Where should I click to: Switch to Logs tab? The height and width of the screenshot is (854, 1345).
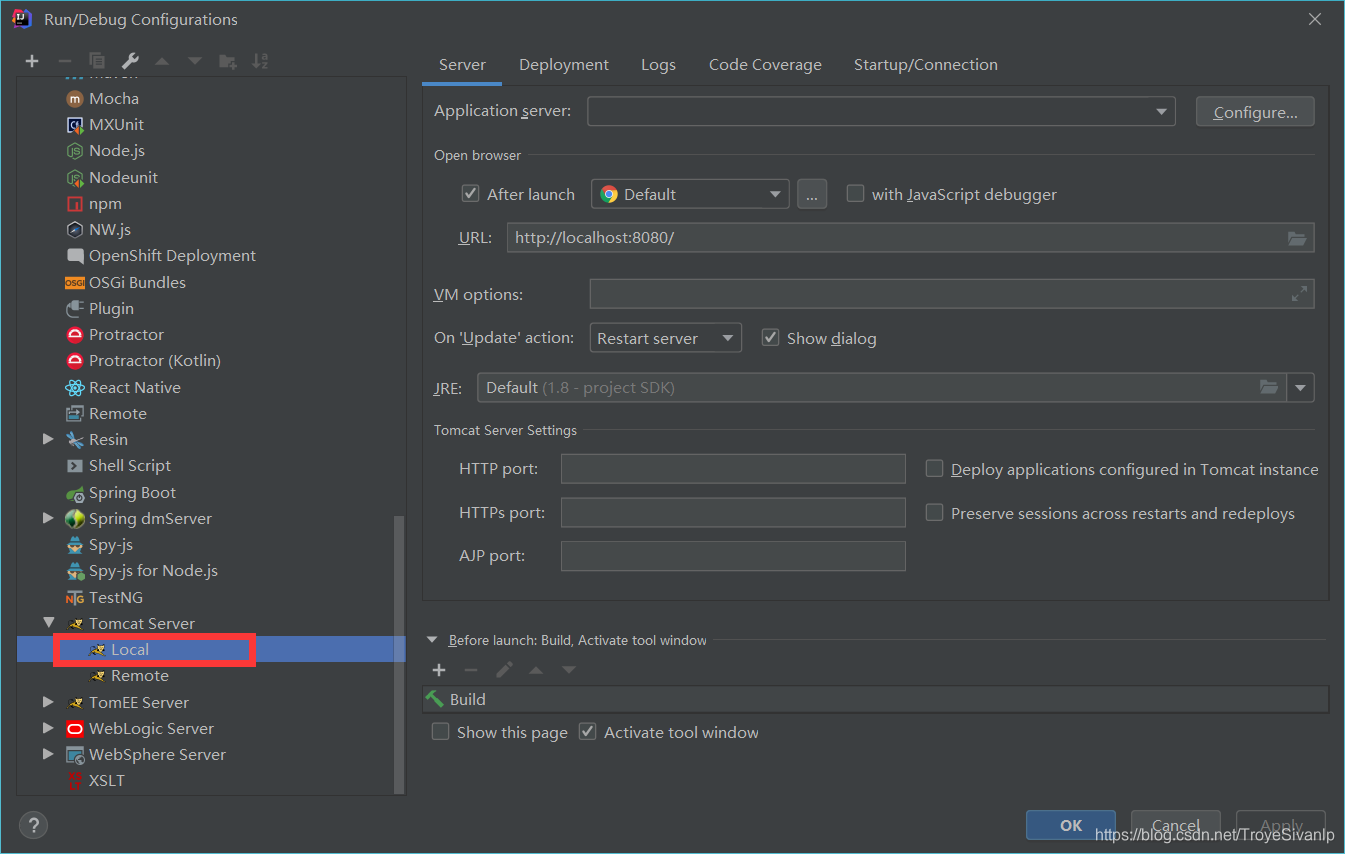point(658,64)
